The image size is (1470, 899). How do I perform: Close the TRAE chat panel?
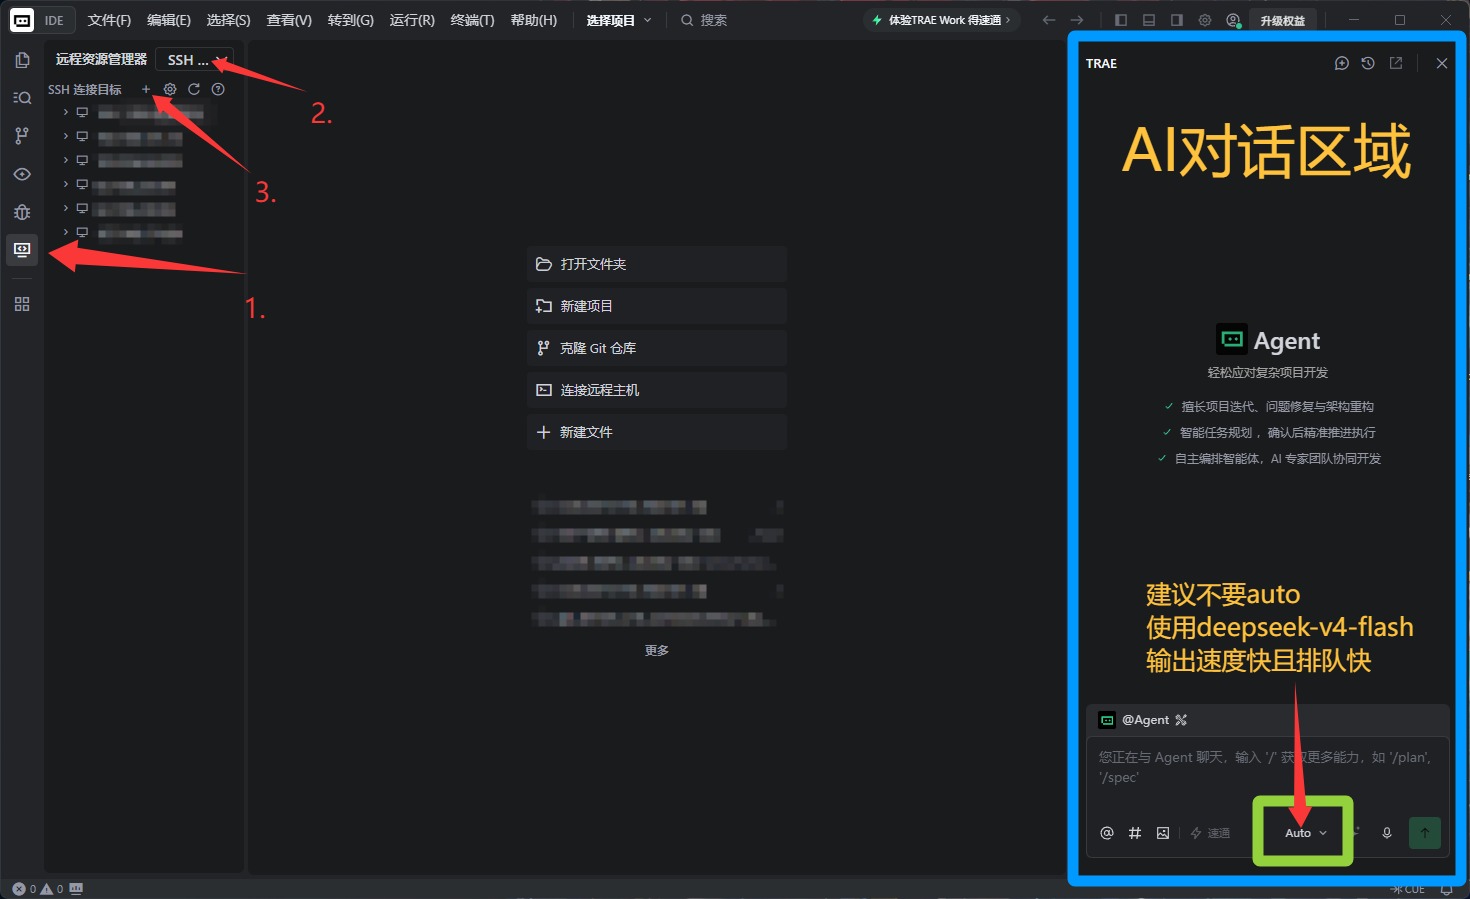coord(1441,63)
